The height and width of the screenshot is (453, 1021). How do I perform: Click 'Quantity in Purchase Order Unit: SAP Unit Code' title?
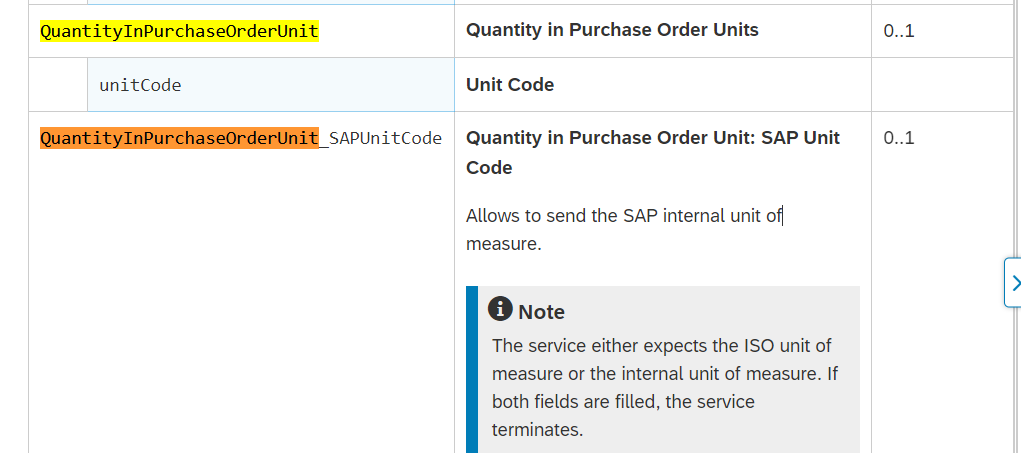point(653,153)
